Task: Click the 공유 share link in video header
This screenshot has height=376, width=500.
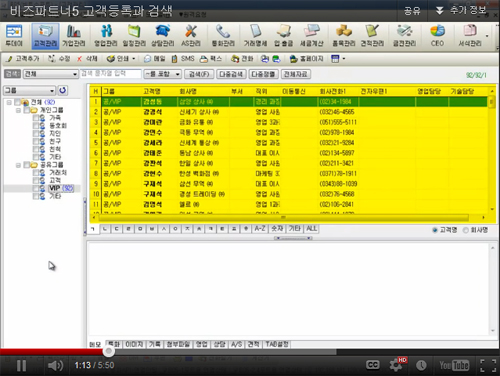Action: pos(412,11)
